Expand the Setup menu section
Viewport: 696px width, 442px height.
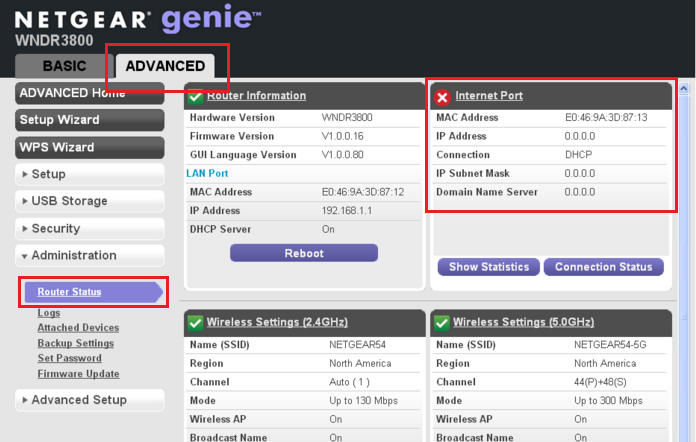[90, 174]
